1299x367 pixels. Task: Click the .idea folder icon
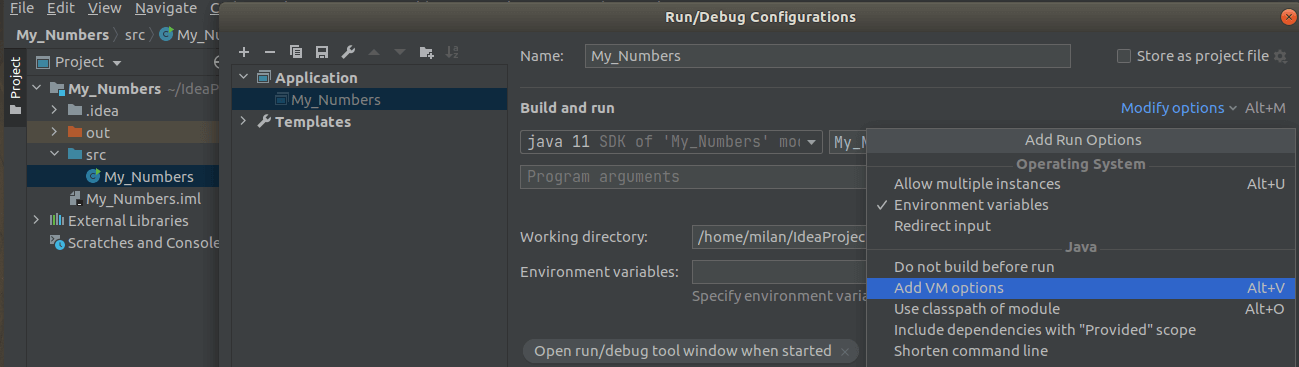click(75, 110)
